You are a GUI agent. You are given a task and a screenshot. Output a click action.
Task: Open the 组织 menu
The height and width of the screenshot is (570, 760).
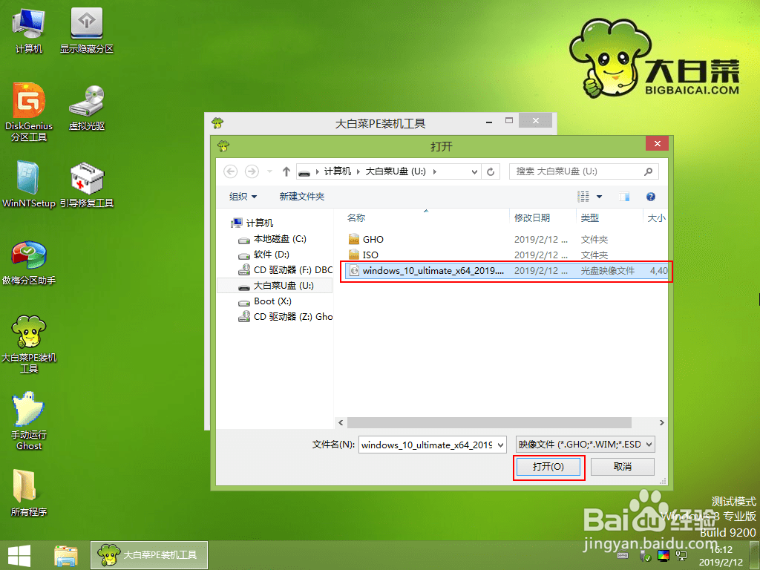pyautogui.click(x=243, y=196)
